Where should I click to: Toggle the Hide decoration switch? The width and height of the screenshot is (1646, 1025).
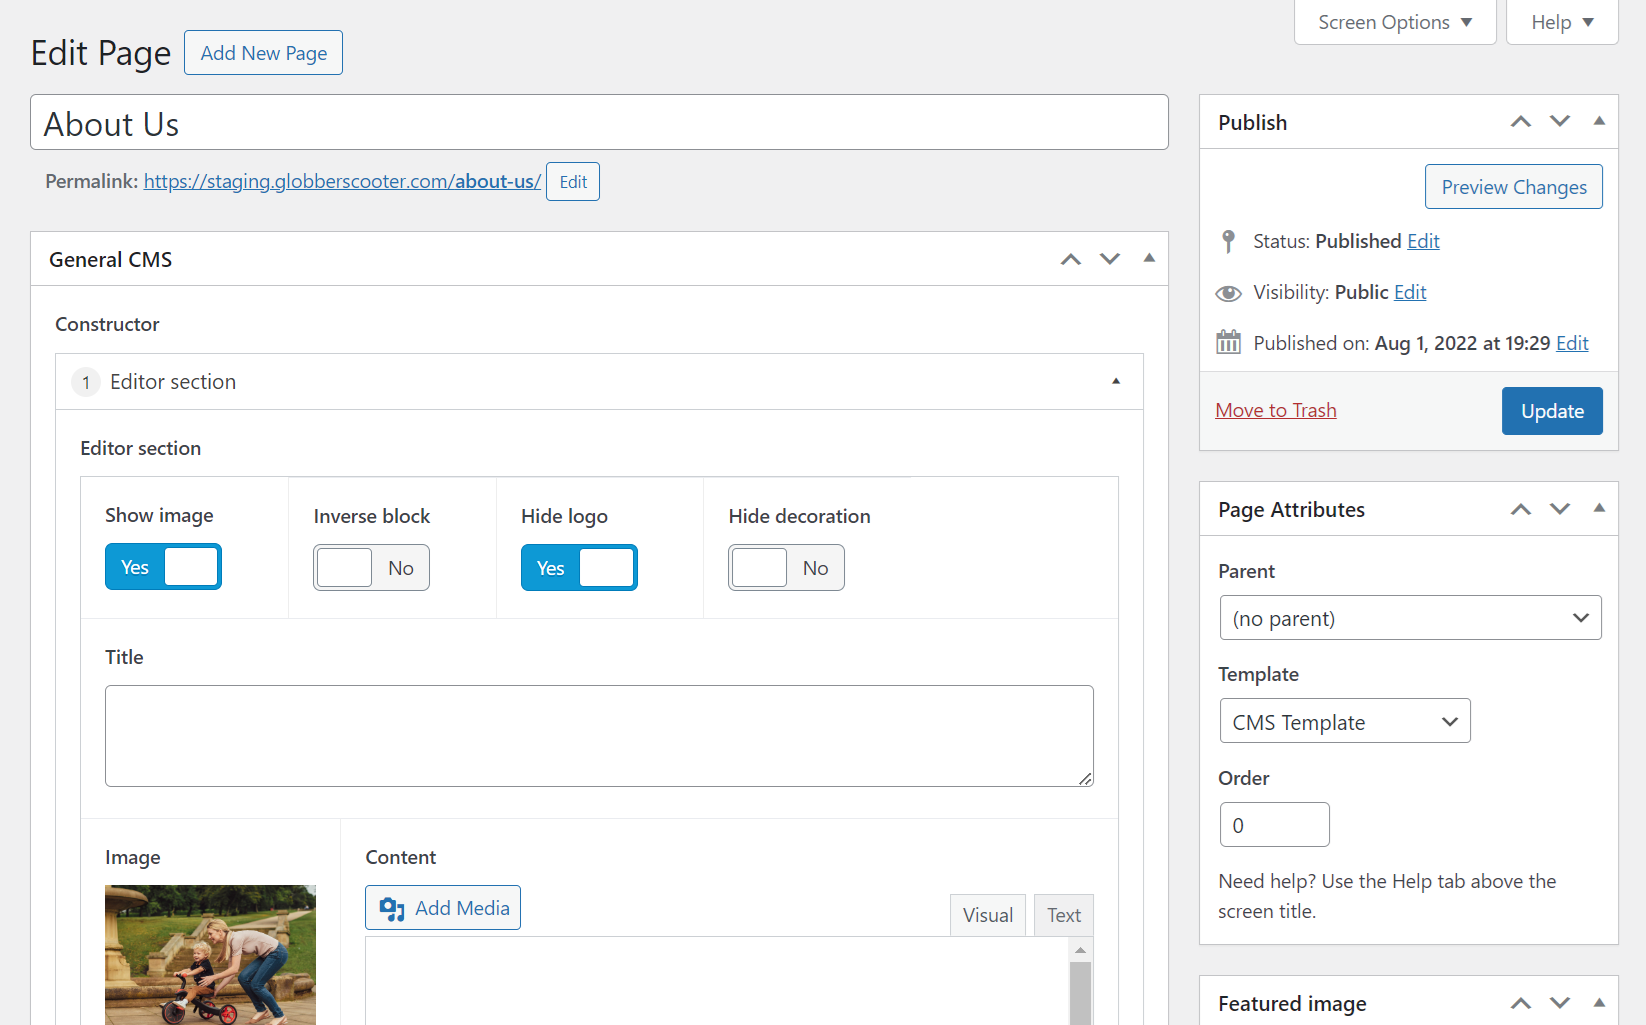point(786,568)
